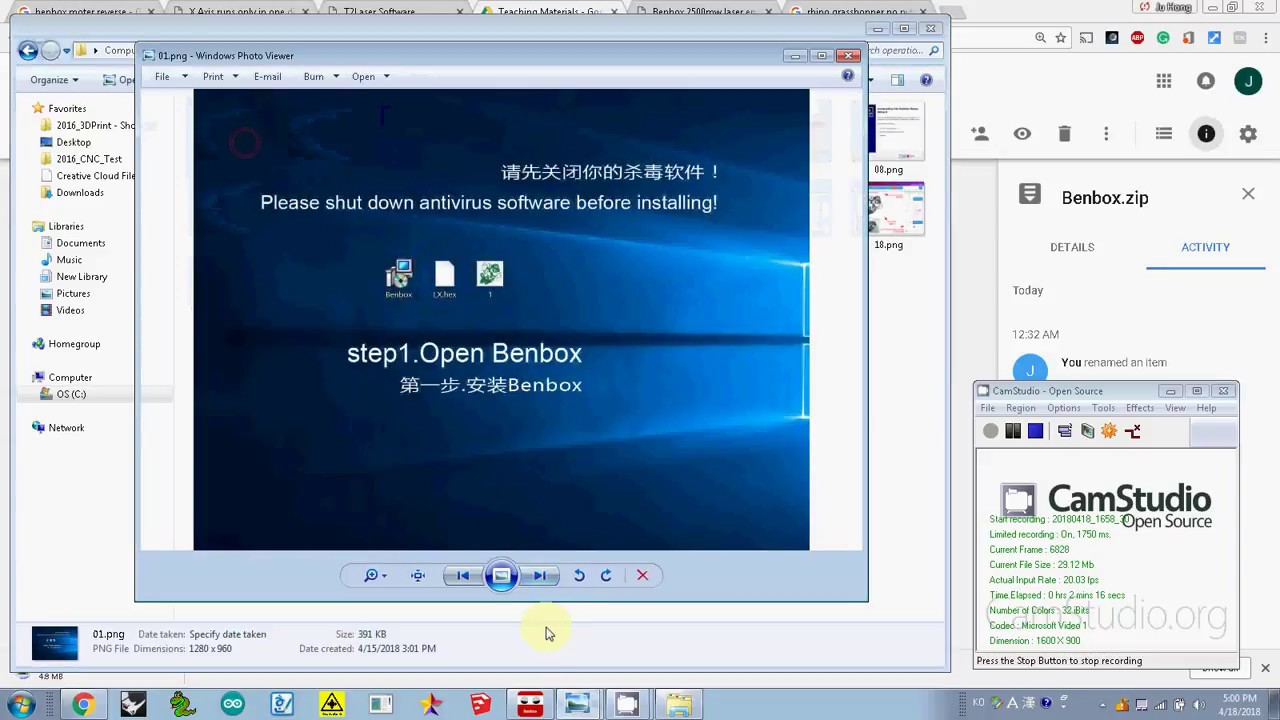Screen dimensions: 1280x720
Task: Select Documents under Libraries
Action: (80, 243)
